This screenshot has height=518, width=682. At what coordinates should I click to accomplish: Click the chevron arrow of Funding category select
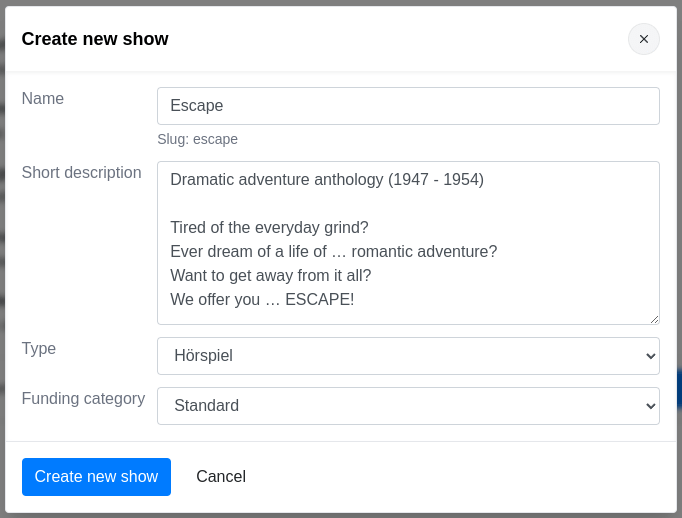point(650,406)
